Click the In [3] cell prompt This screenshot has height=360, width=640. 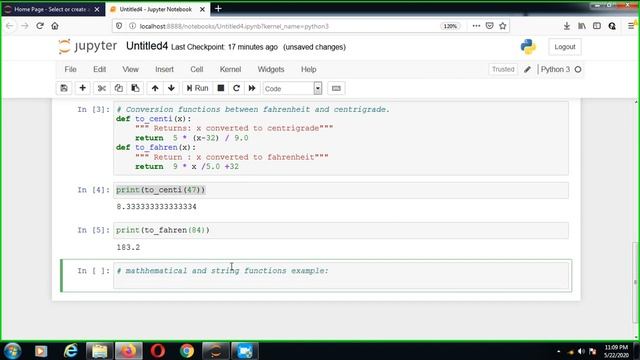coord(93,109)
